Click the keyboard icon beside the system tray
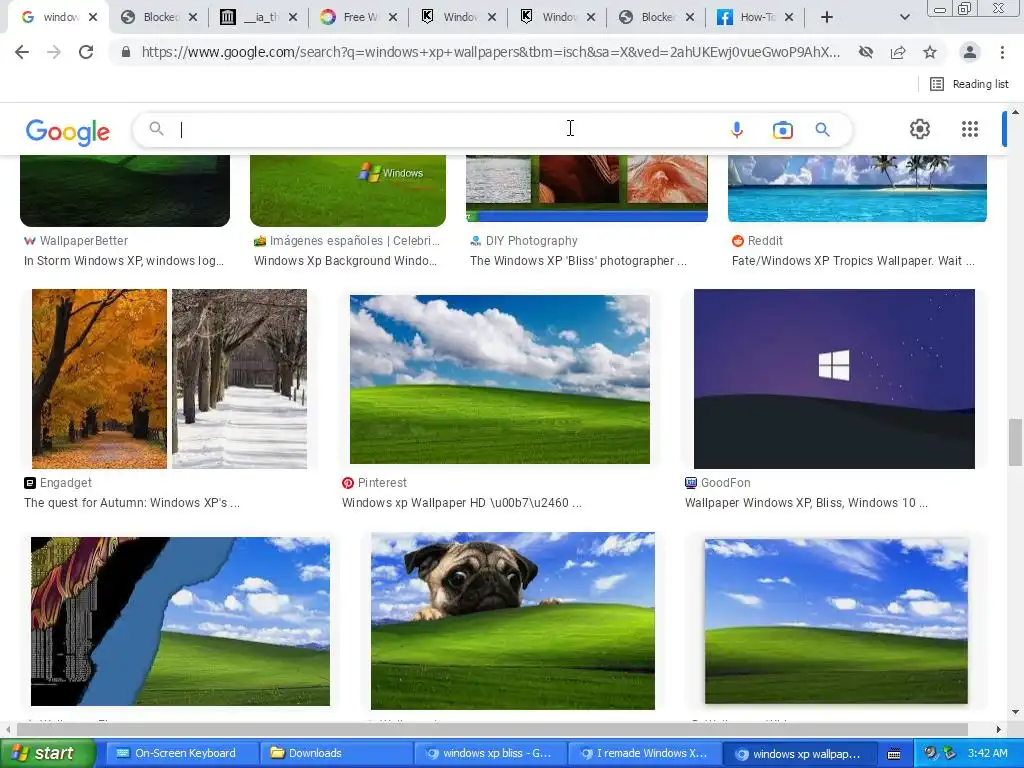The width and height of the screenshot is (1024, 768). (894, 754)
